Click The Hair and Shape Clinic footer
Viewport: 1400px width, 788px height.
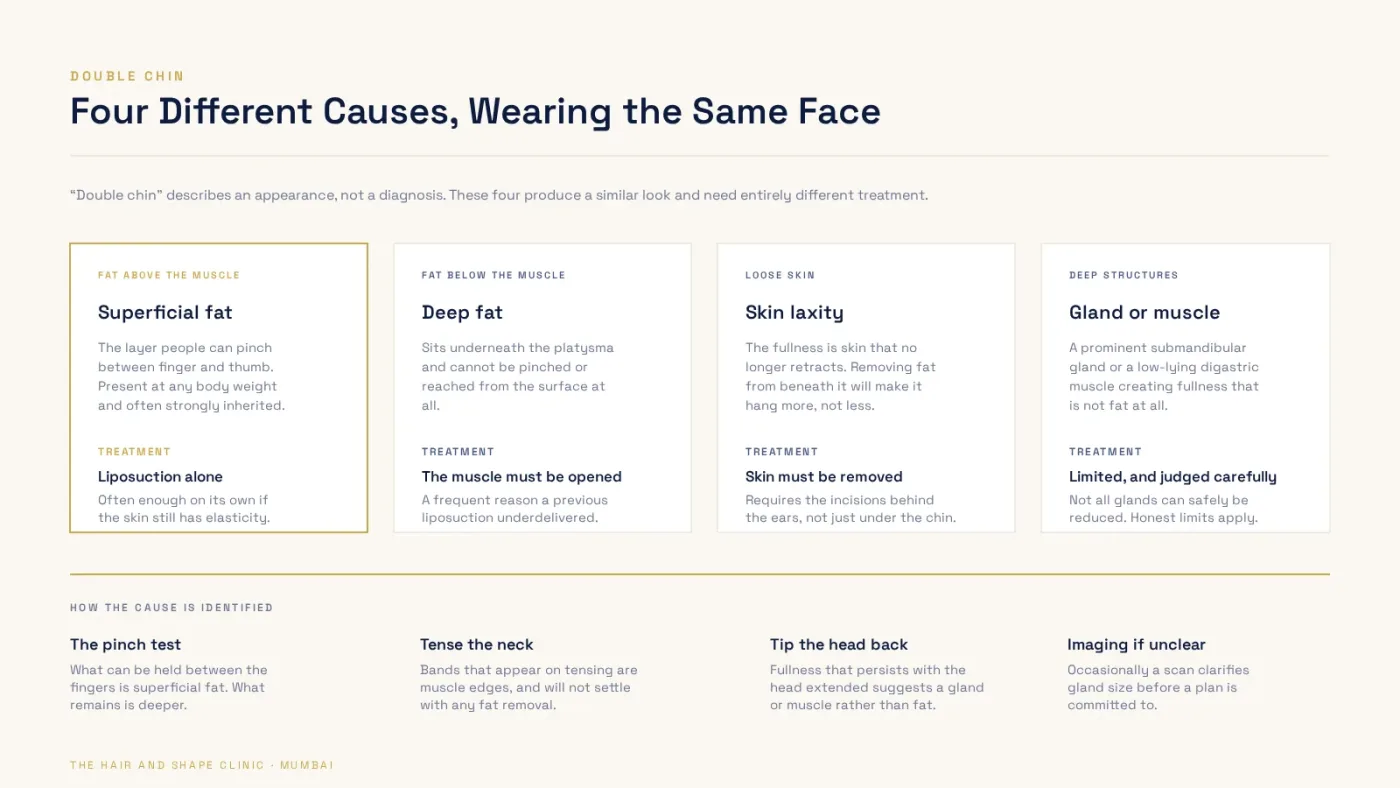coord(202,765)
